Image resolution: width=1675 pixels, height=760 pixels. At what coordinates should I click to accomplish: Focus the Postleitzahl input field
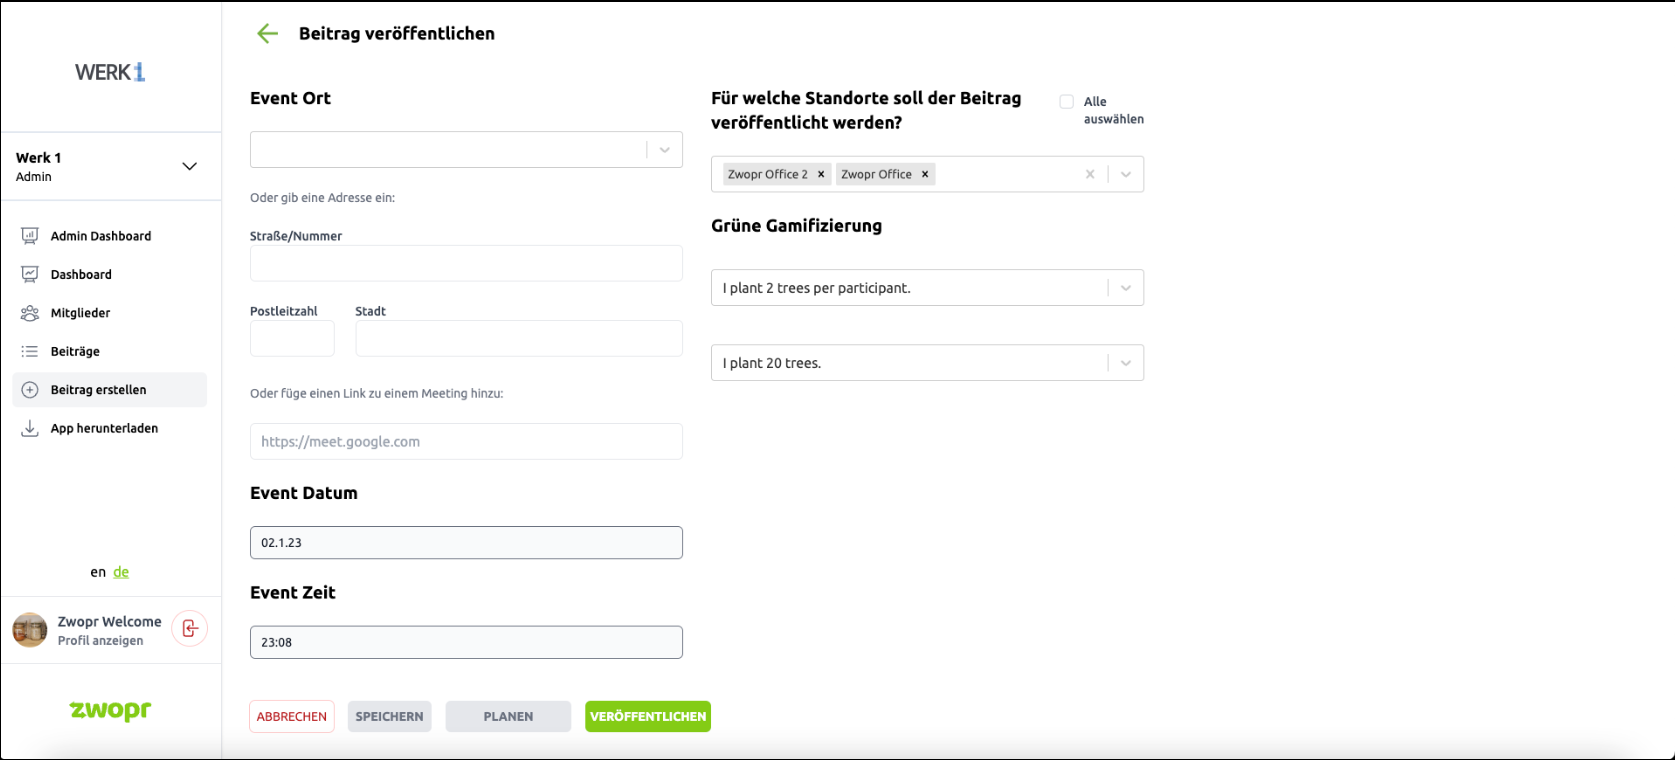[292, 338]
